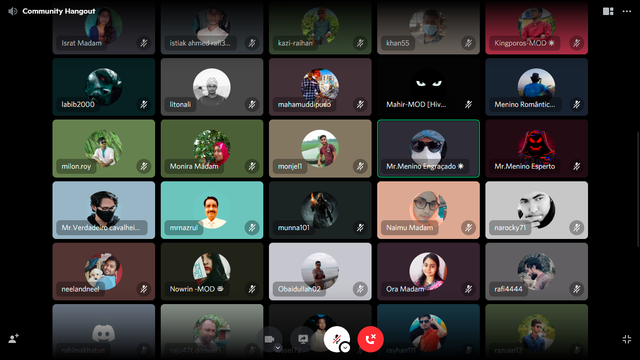
Task: Click the litonali name label
Action: 180,104
